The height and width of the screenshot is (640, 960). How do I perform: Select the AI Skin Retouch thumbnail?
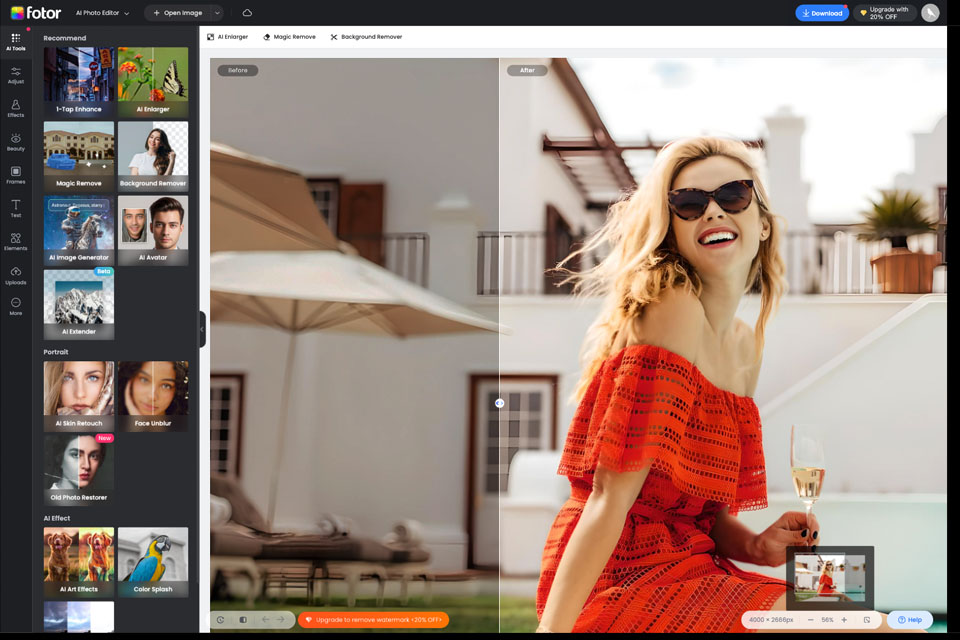pyautogui.click(x=79, y=396)
